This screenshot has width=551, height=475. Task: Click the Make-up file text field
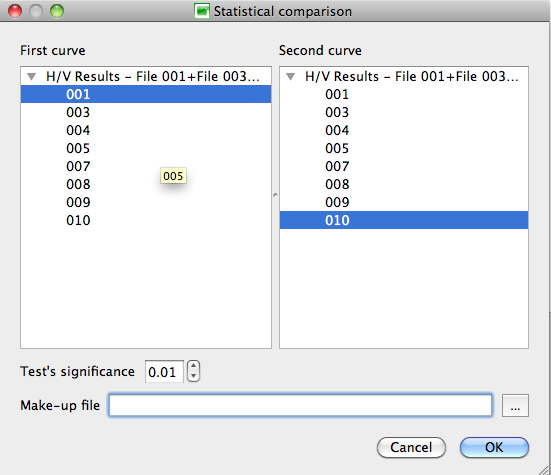[x=300, y=405]
